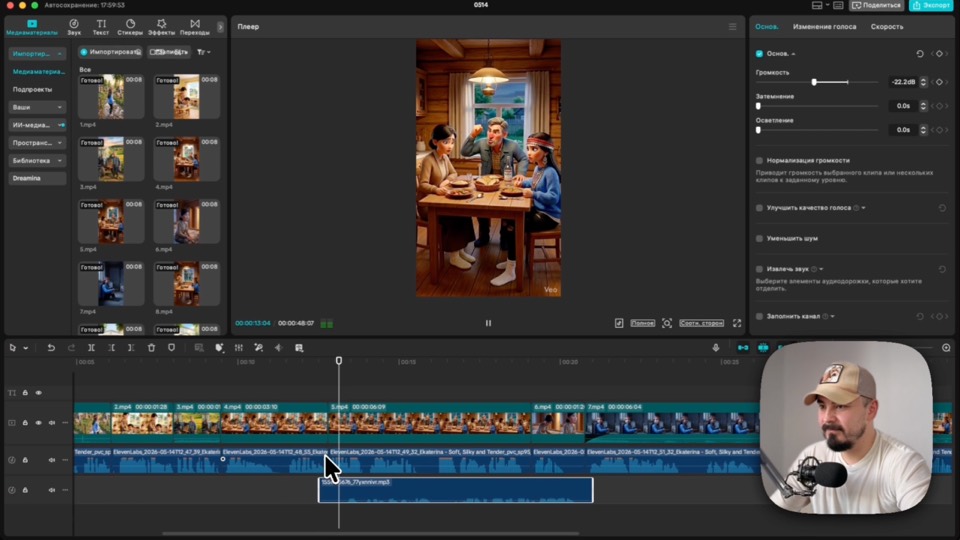Lock the first audio track
960x540 pixels.
tap(25, 460)
